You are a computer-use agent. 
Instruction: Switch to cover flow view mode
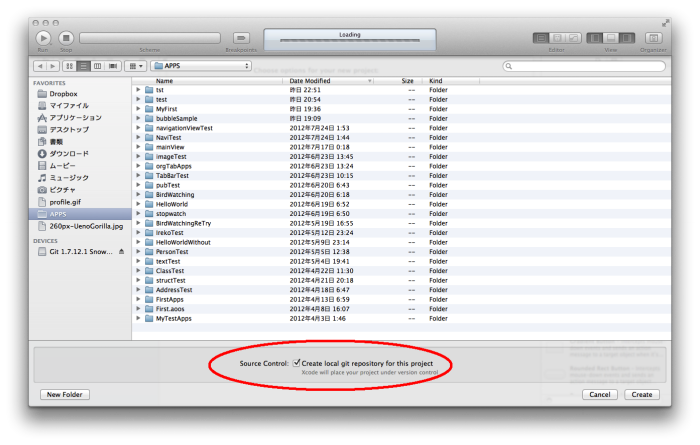pos(112,66)
